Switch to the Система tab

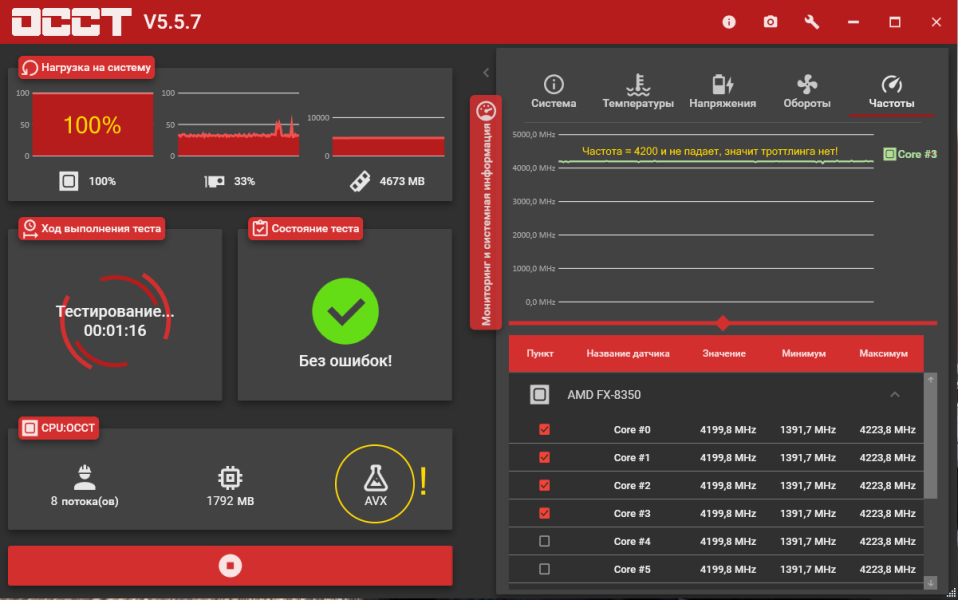tap(554, 92)
